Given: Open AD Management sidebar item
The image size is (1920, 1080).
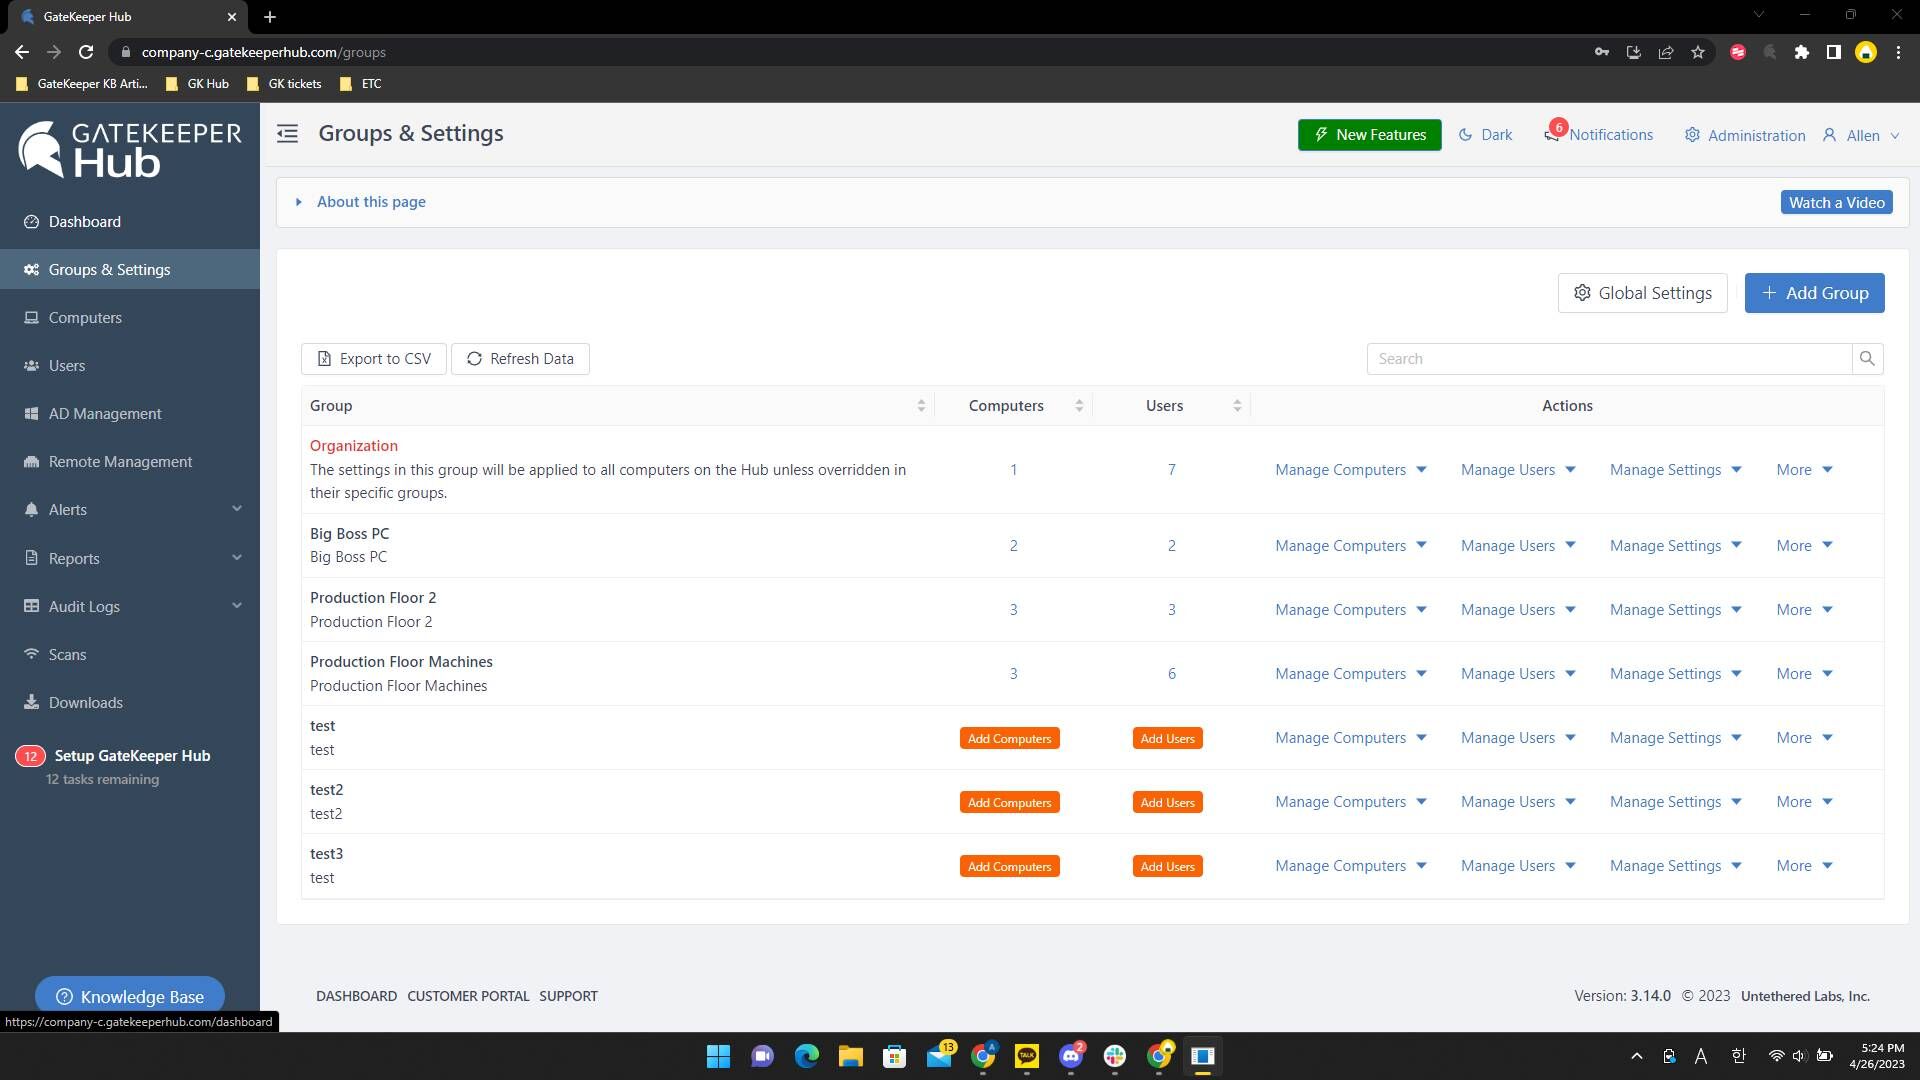Looking at the screenshot, I should click(104, 413).
